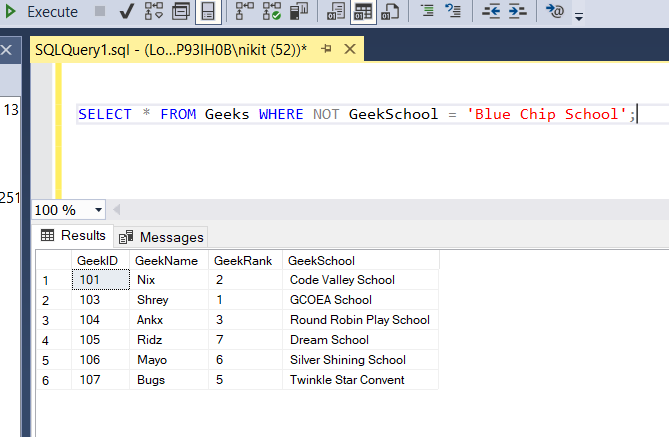Place cursor on the WHERE keyword
Viewport: 669px width, 437px height.
coord(281,114)
